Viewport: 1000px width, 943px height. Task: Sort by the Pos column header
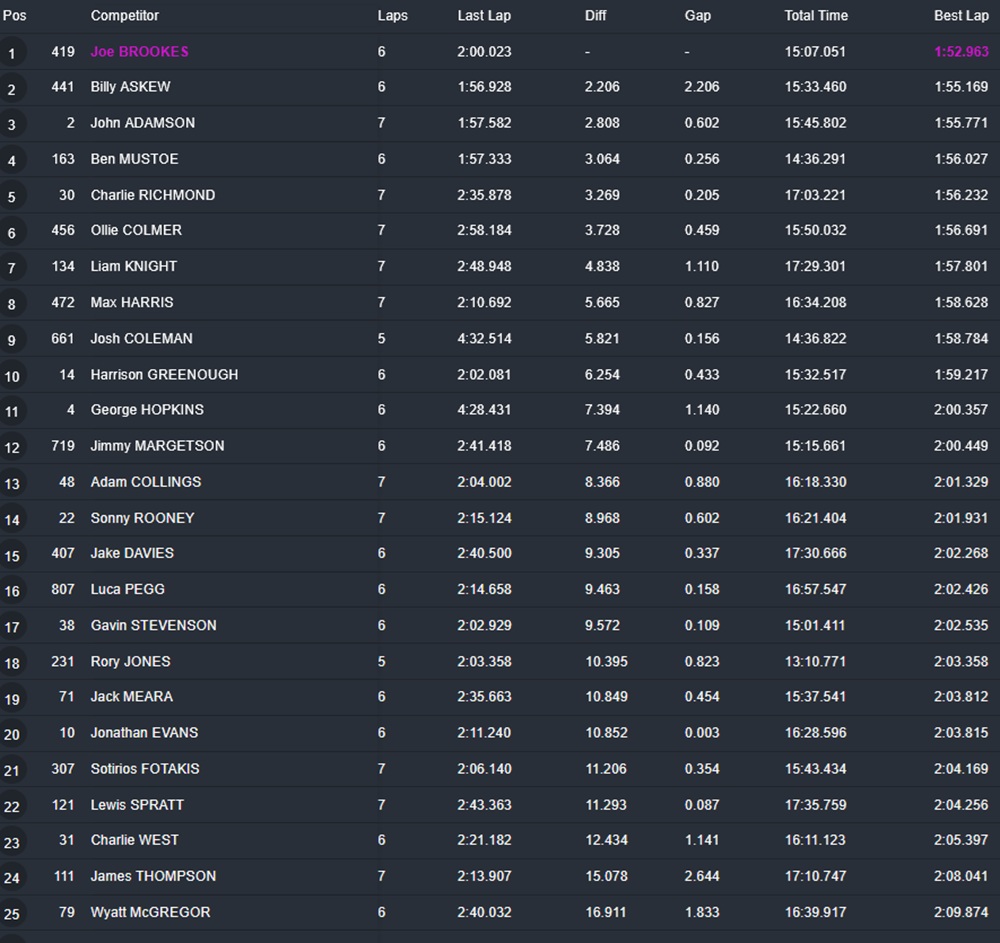[x=15, y=16]
